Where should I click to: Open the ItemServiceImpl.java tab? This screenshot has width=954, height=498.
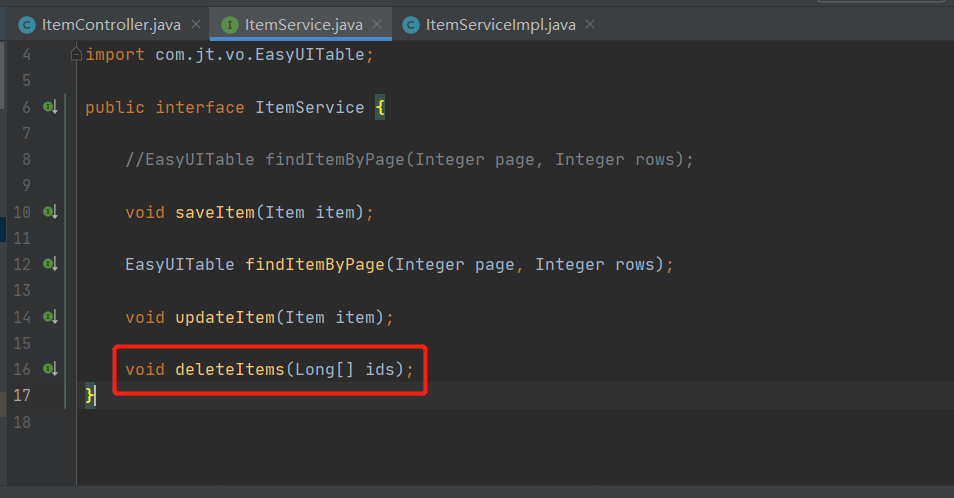500,25
